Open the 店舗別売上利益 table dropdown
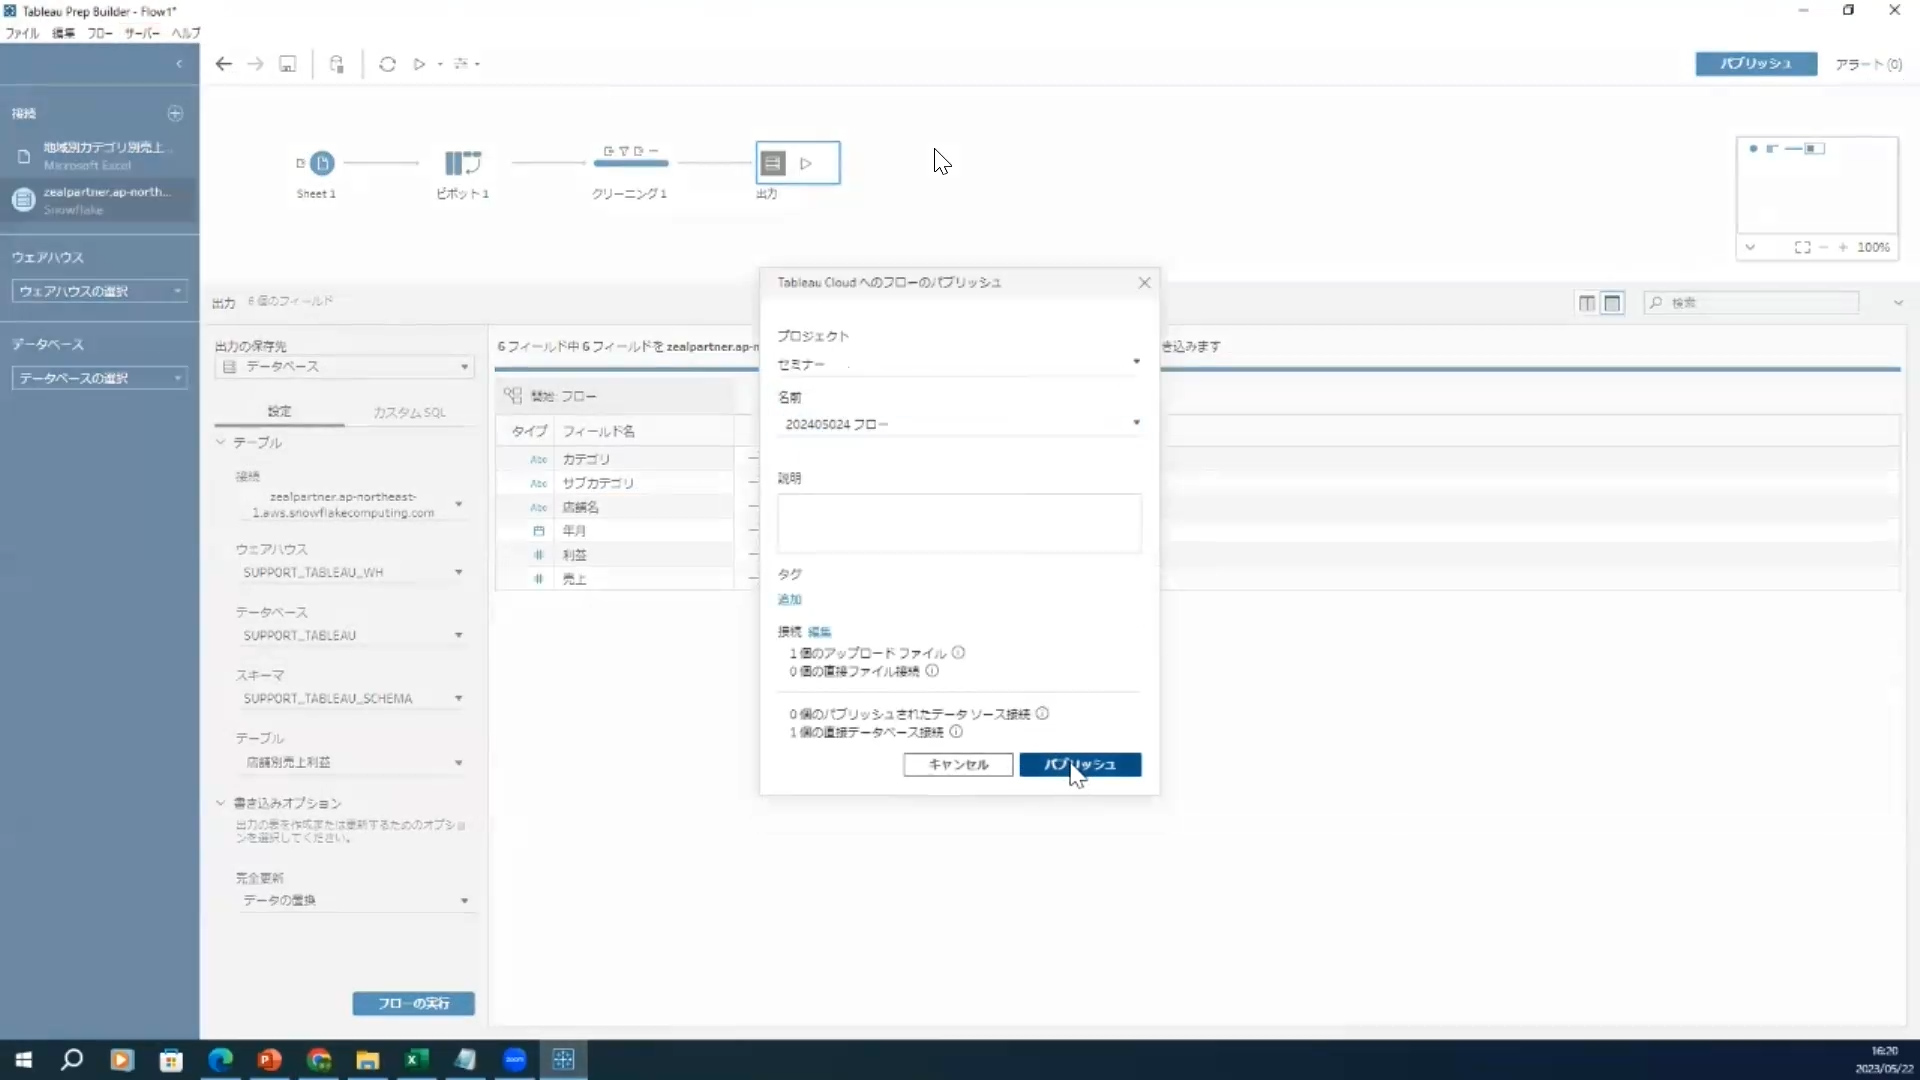Image resolution: width=1920 pixels, height=1080 pixels. (352, 762)
